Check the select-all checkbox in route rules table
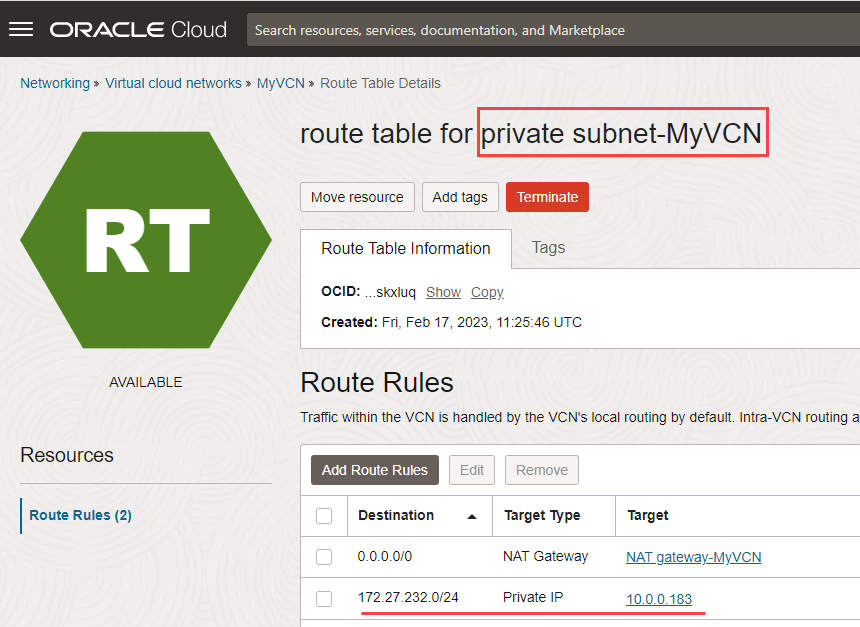This screenshot has height=627, width=860. (x=324, y=515)
